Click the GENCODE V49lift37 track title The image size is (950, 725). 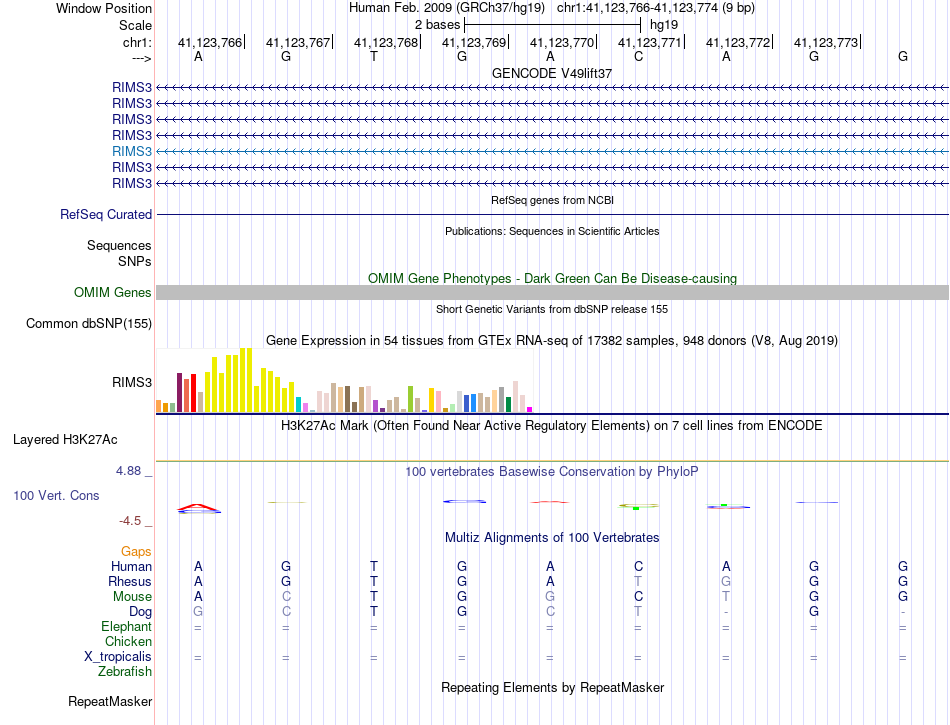pyautogui.click(x=552, y=73)
